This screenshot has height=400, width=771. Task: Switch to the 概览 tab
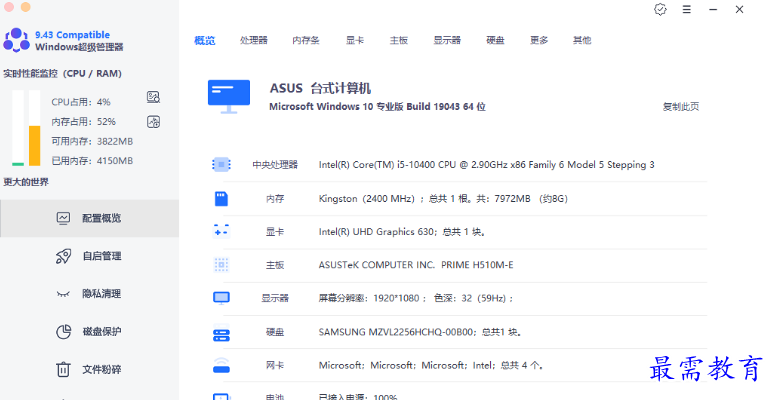point(205,40)
